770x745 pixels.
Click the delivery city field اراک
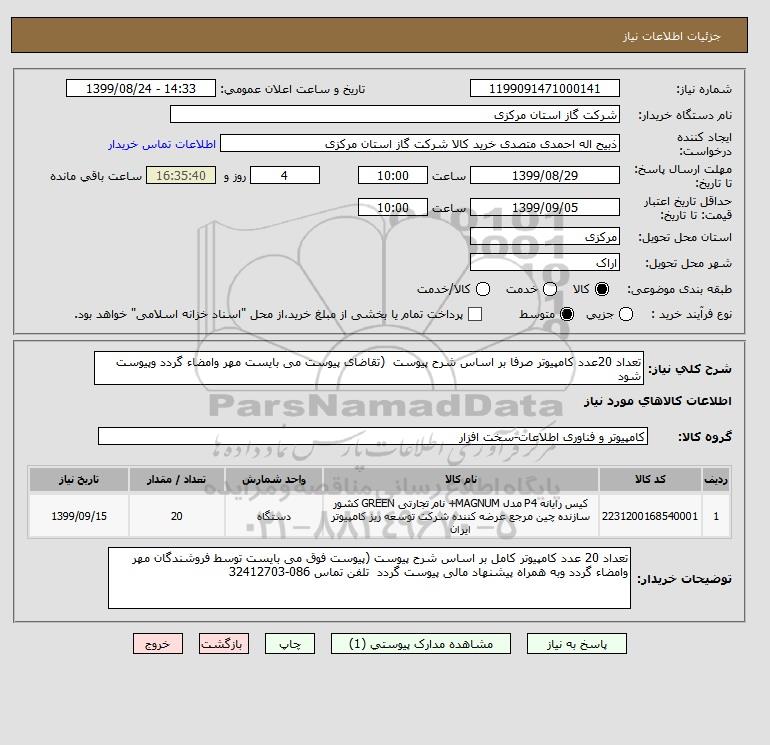(545, 263)
